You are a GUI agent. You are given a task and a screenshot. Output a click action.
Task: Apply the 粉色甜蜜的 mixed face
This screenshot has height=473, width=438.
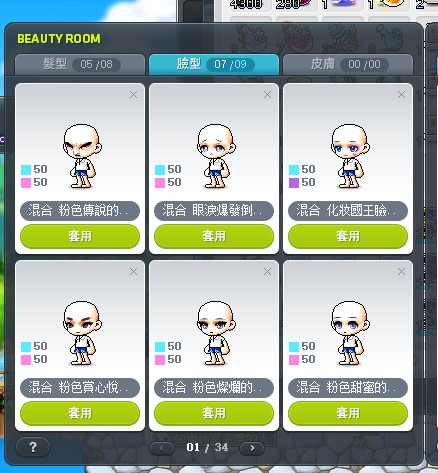tap(348, 413)
